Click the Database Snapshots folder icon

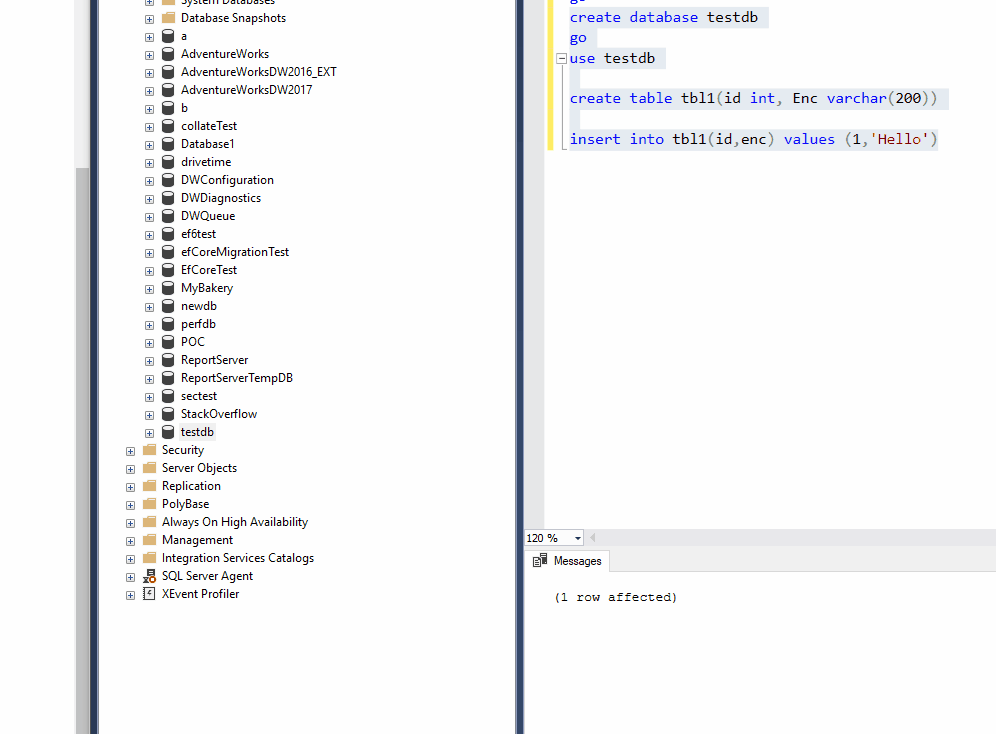[166, 17]
